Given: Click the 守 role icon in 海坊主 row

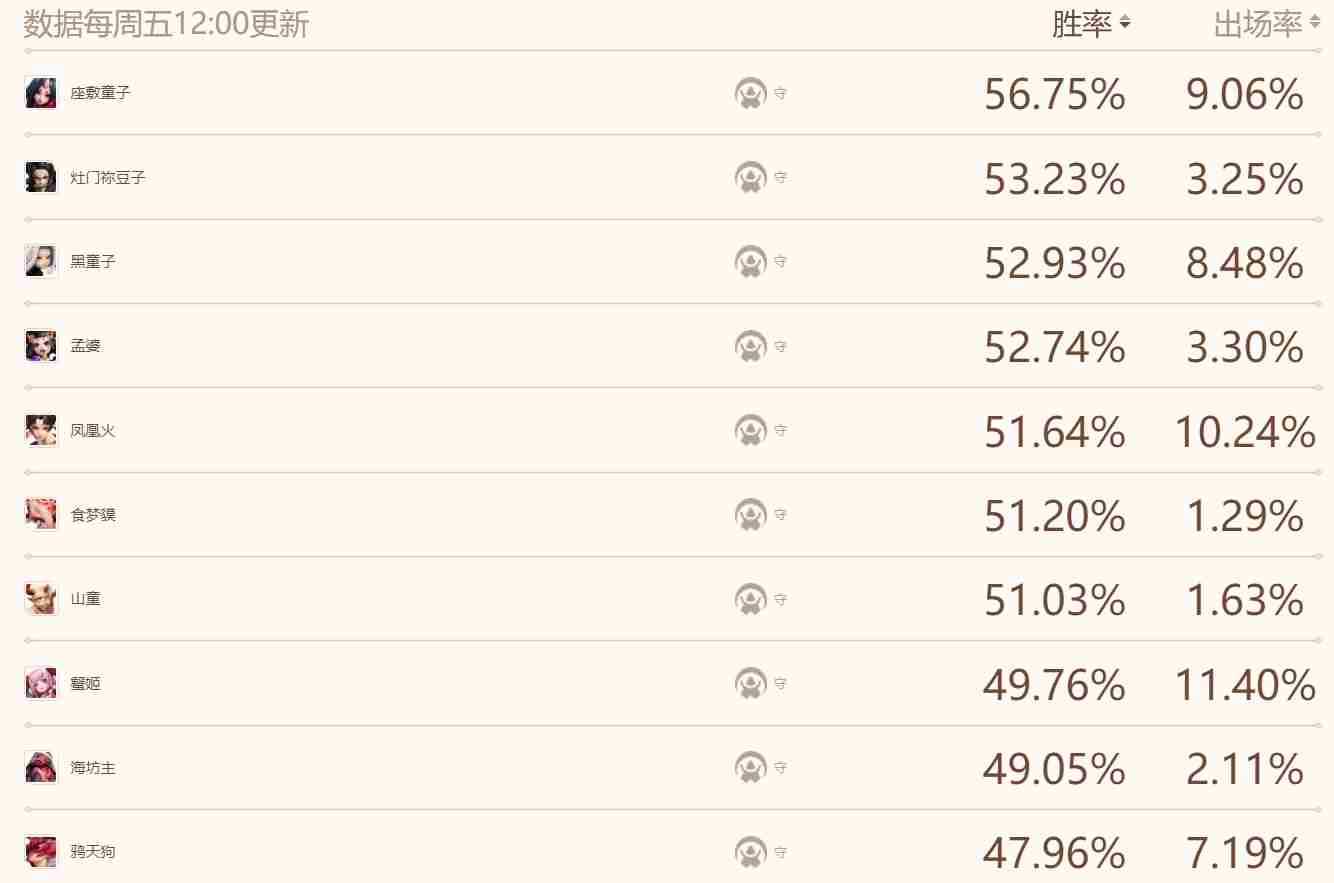Looking at the screenshot, I should point(751,768).
